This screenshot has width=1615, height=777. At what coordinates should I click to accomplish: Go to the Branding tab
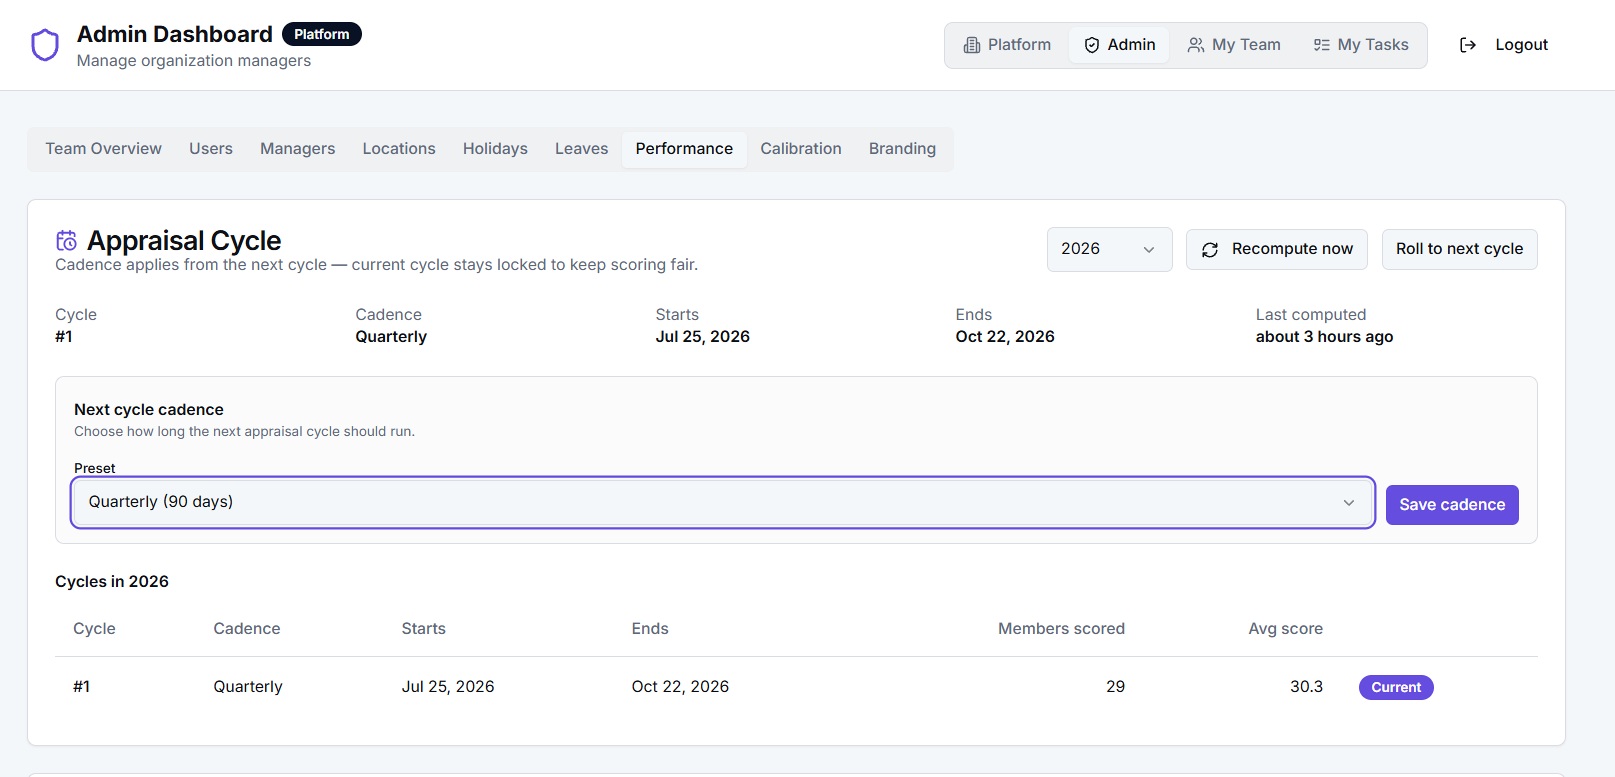[x=902, y=149]
